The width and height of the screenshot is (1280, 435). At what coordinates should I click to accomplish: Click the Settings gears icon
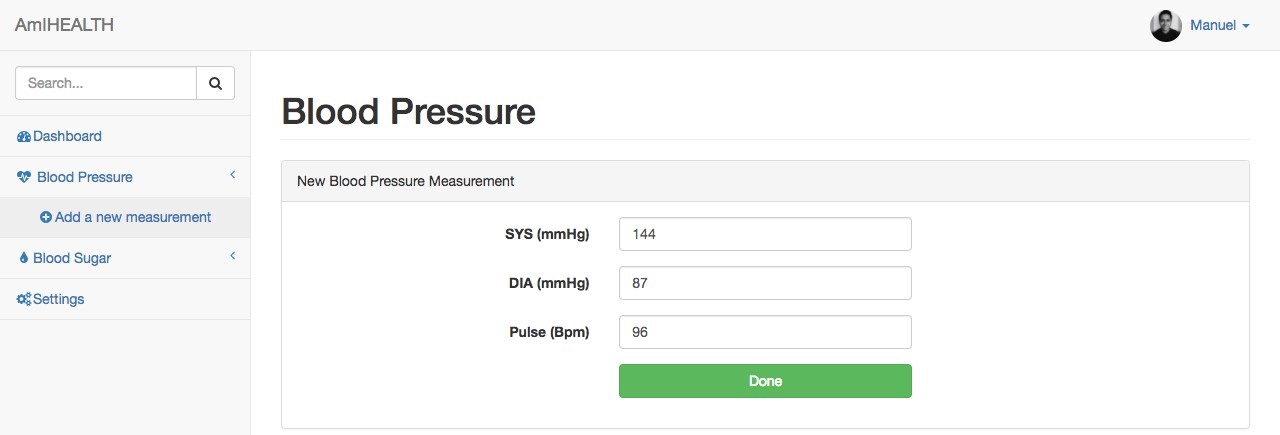point(24,299)
